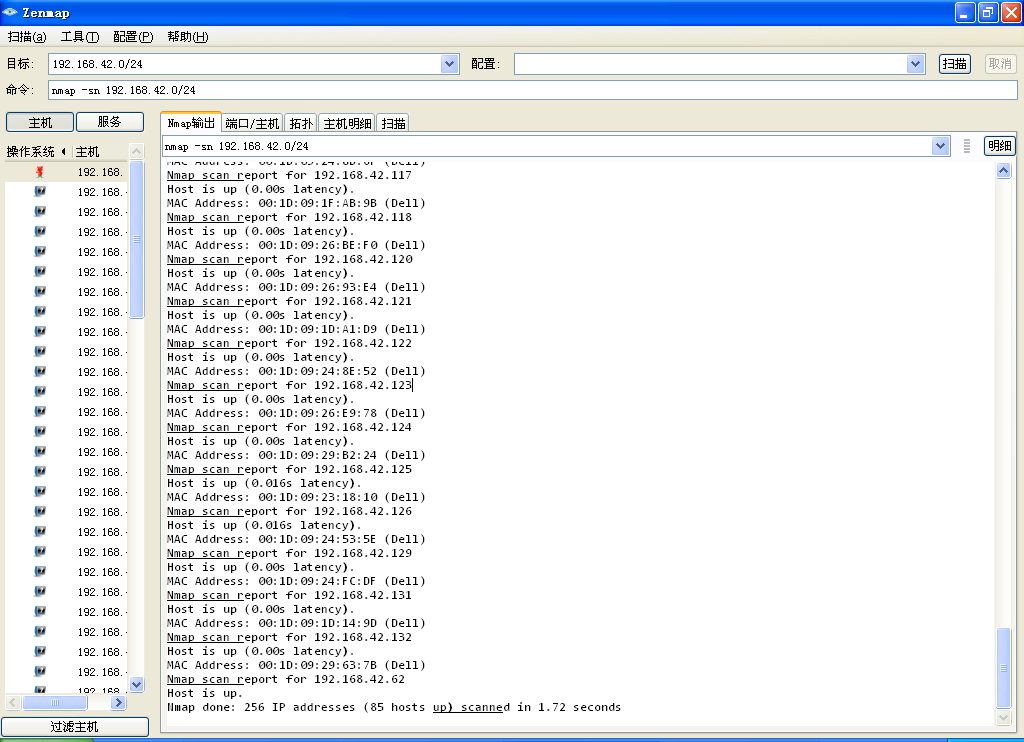Open the 扫描(a) menu
This screenshot has width=1024, height=742.
[x=27, y=37]
